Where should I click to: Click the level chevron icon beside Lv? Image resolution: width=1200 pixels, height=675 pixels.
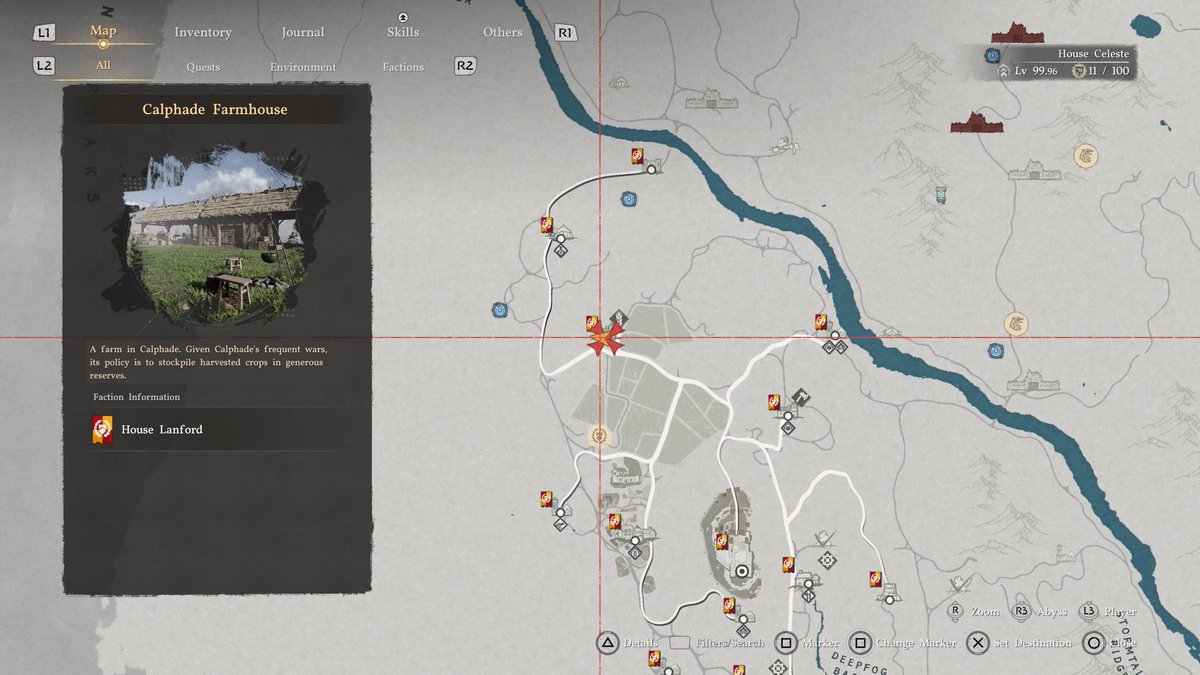coord(1004,72)
